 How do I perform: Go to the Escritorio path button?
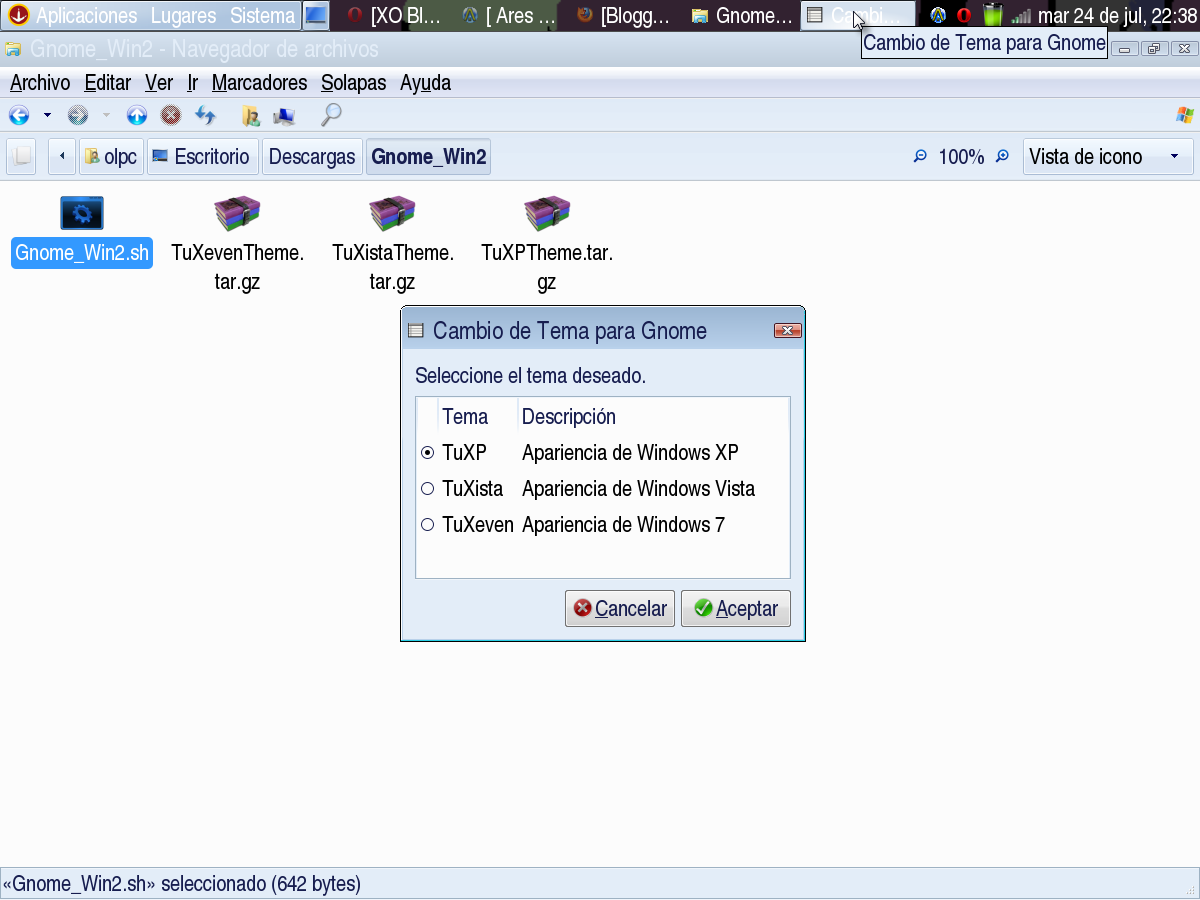point(203,157)
